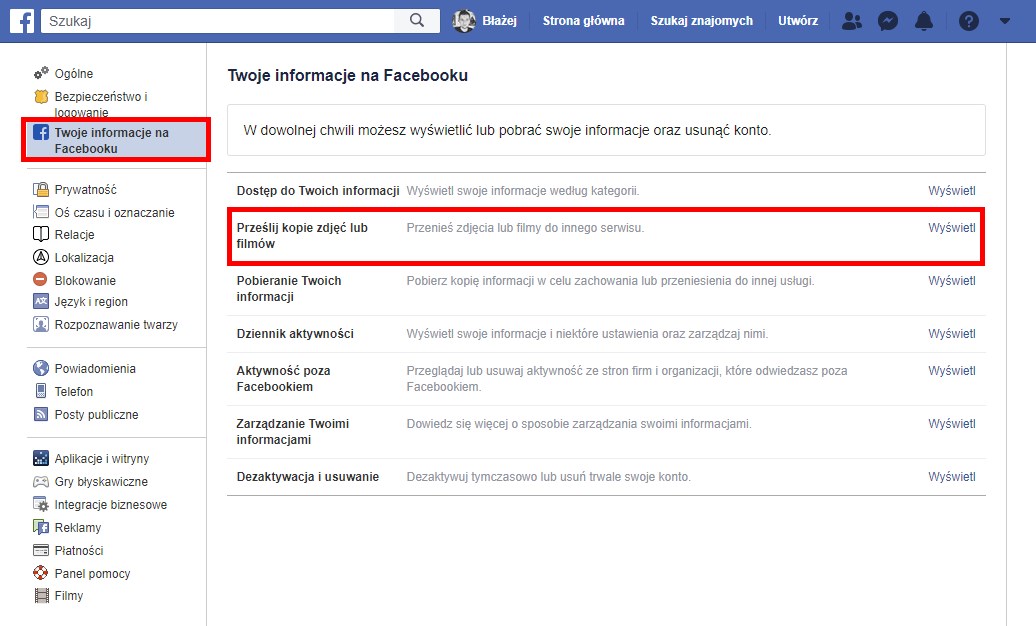This screenshot has height=626, width=1036.
Task: Open Płatności settings
Action: pyautogui.click(x=79, y=551)
